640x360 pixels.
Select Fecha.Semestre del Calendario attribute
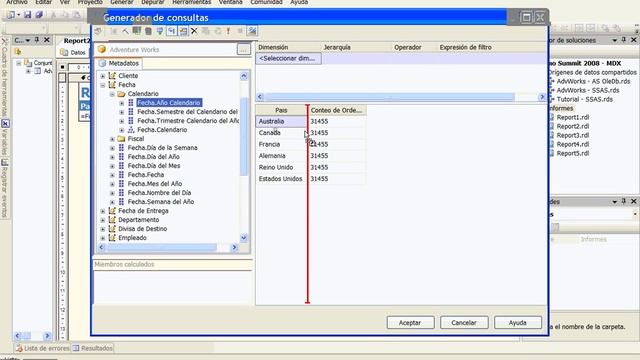pyautogui.click(x=187, y=112)
